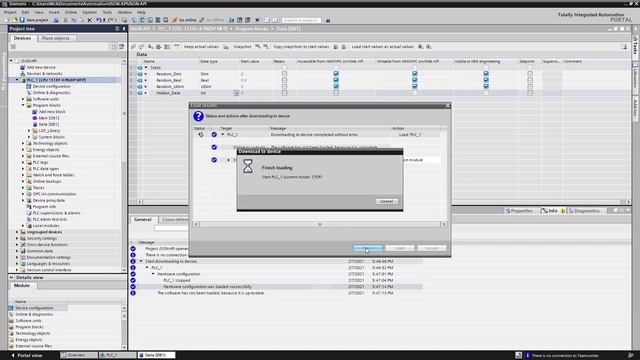This screenshot has width=640, height=360.
Task: Click the Go online toolbar button
Action: pyautogui.click(x=184, y=20)
